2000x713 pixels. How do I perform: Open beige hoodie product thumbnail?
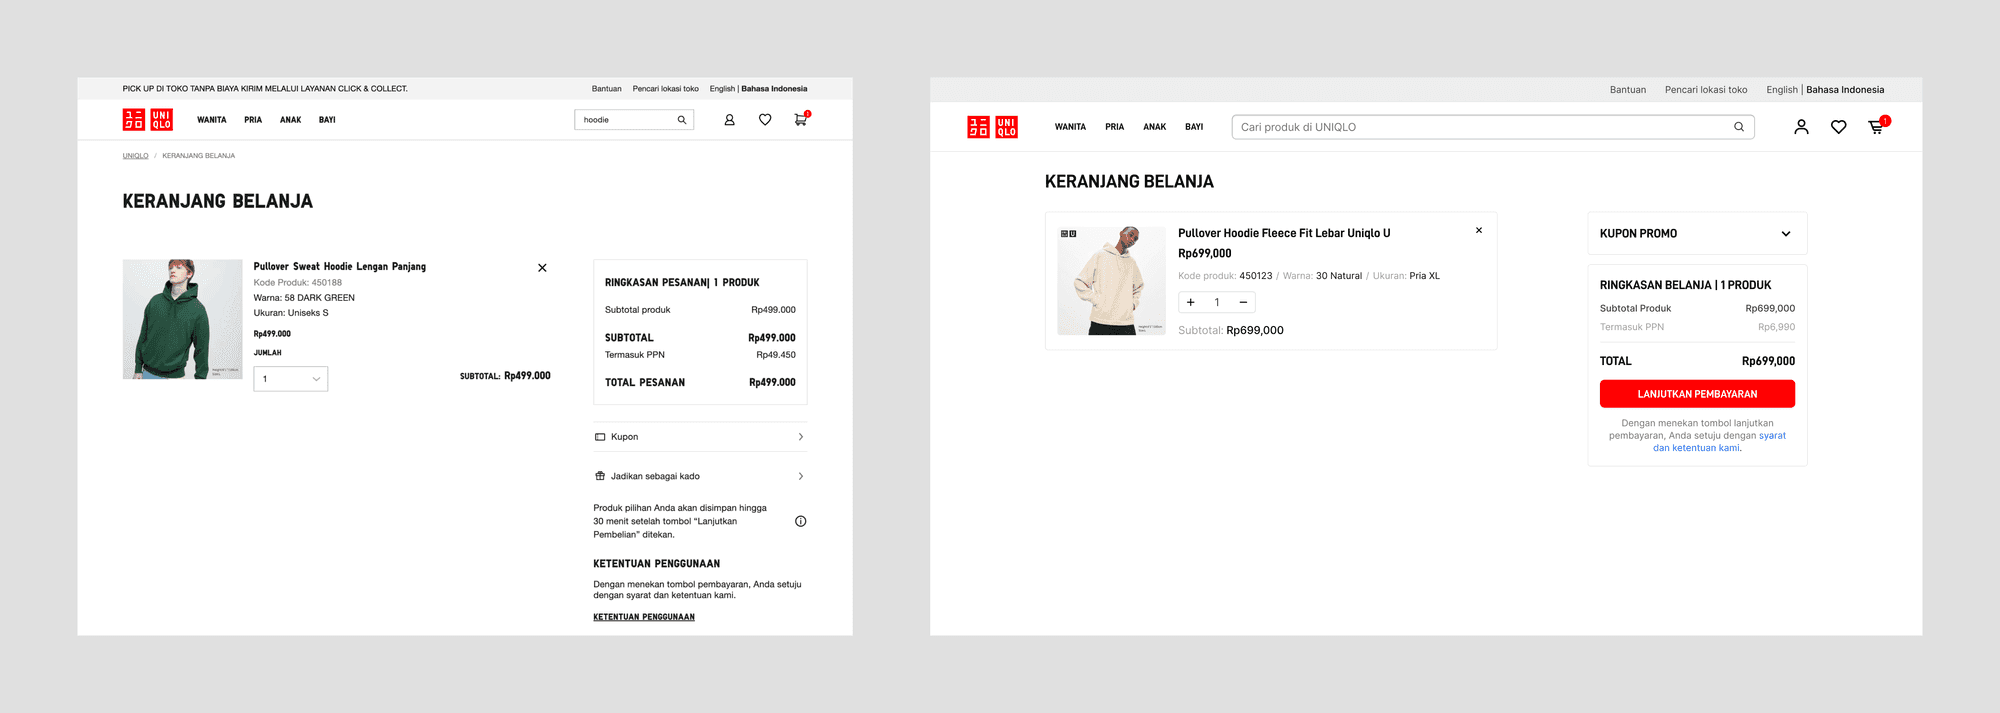(1111, 281)
